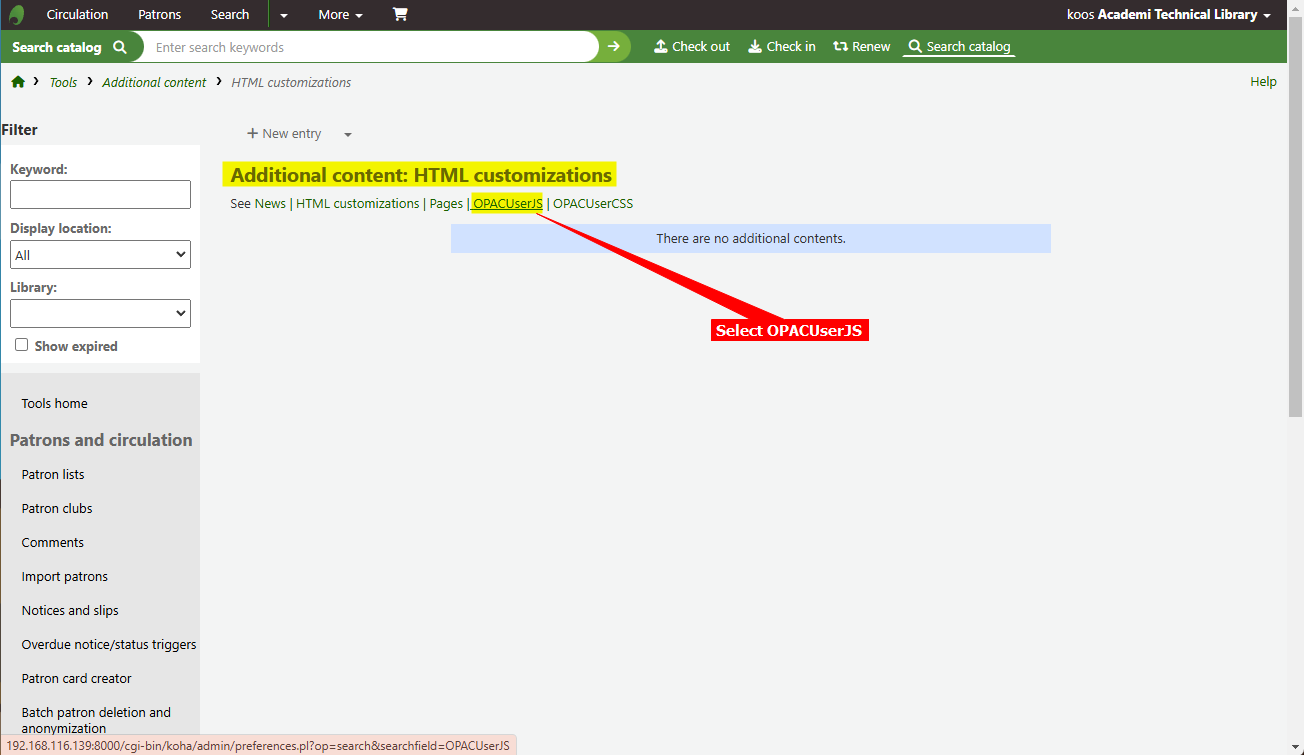
Task: Select the Check in icon button
Action: (782, 47)
